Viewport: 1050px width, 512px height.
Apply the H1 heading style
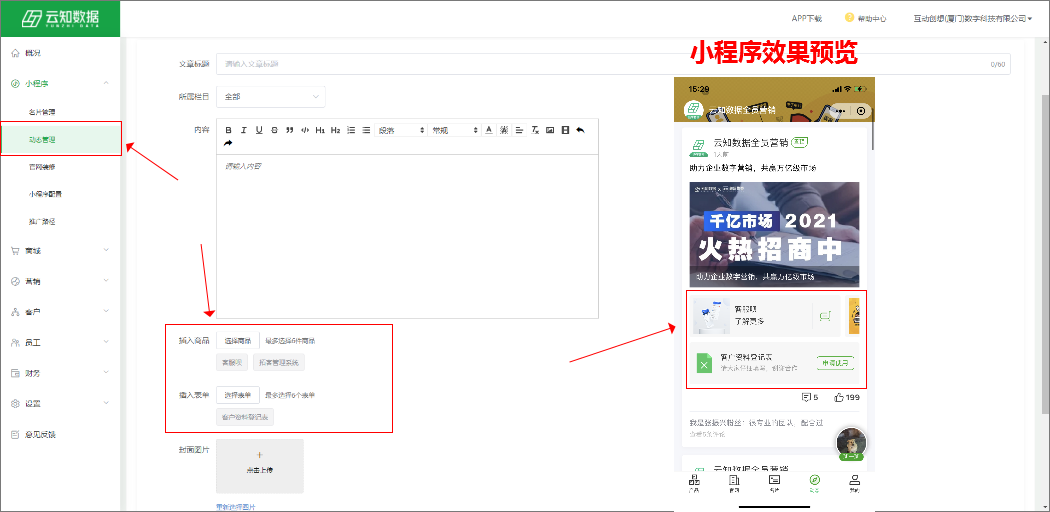click(320, 130)
